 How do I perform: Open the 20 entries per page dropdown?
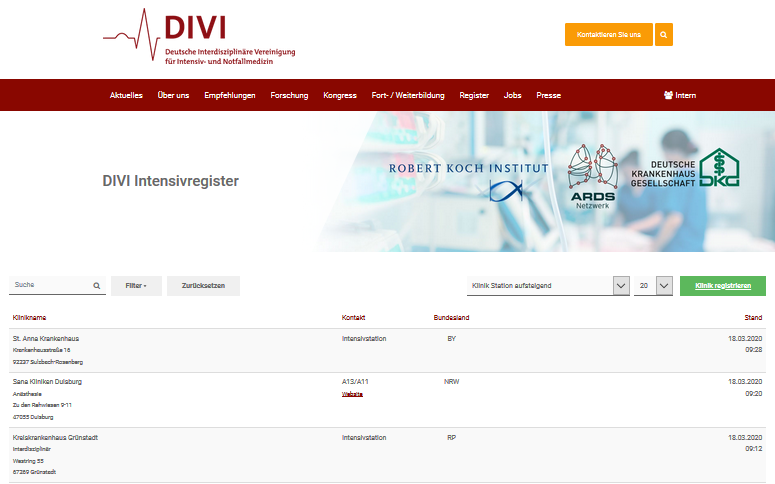click(653, 286)
